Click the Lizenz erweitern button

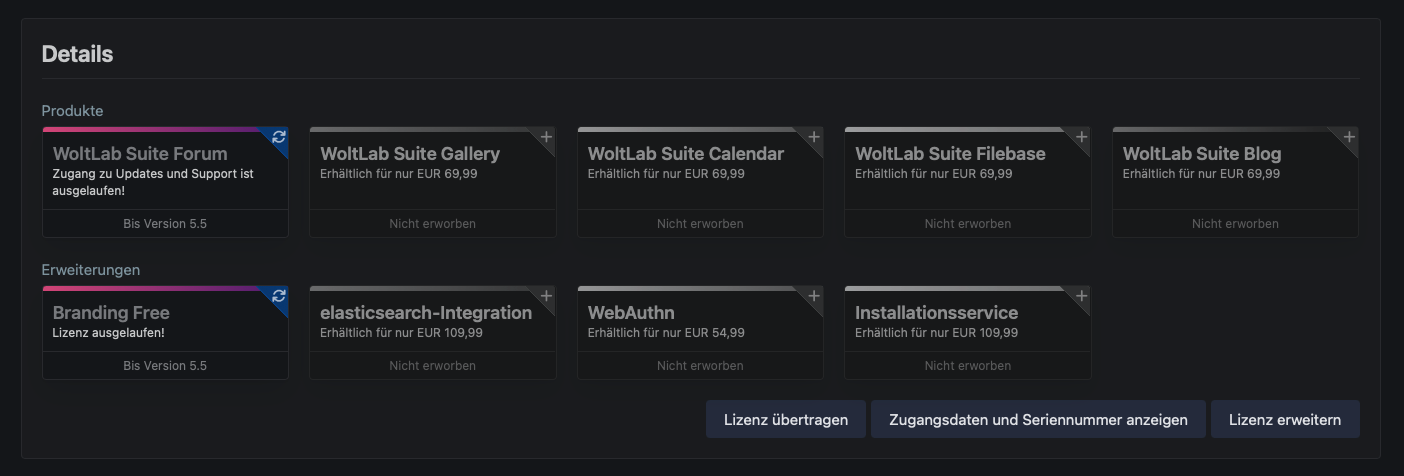click(x=1285, y=420)
